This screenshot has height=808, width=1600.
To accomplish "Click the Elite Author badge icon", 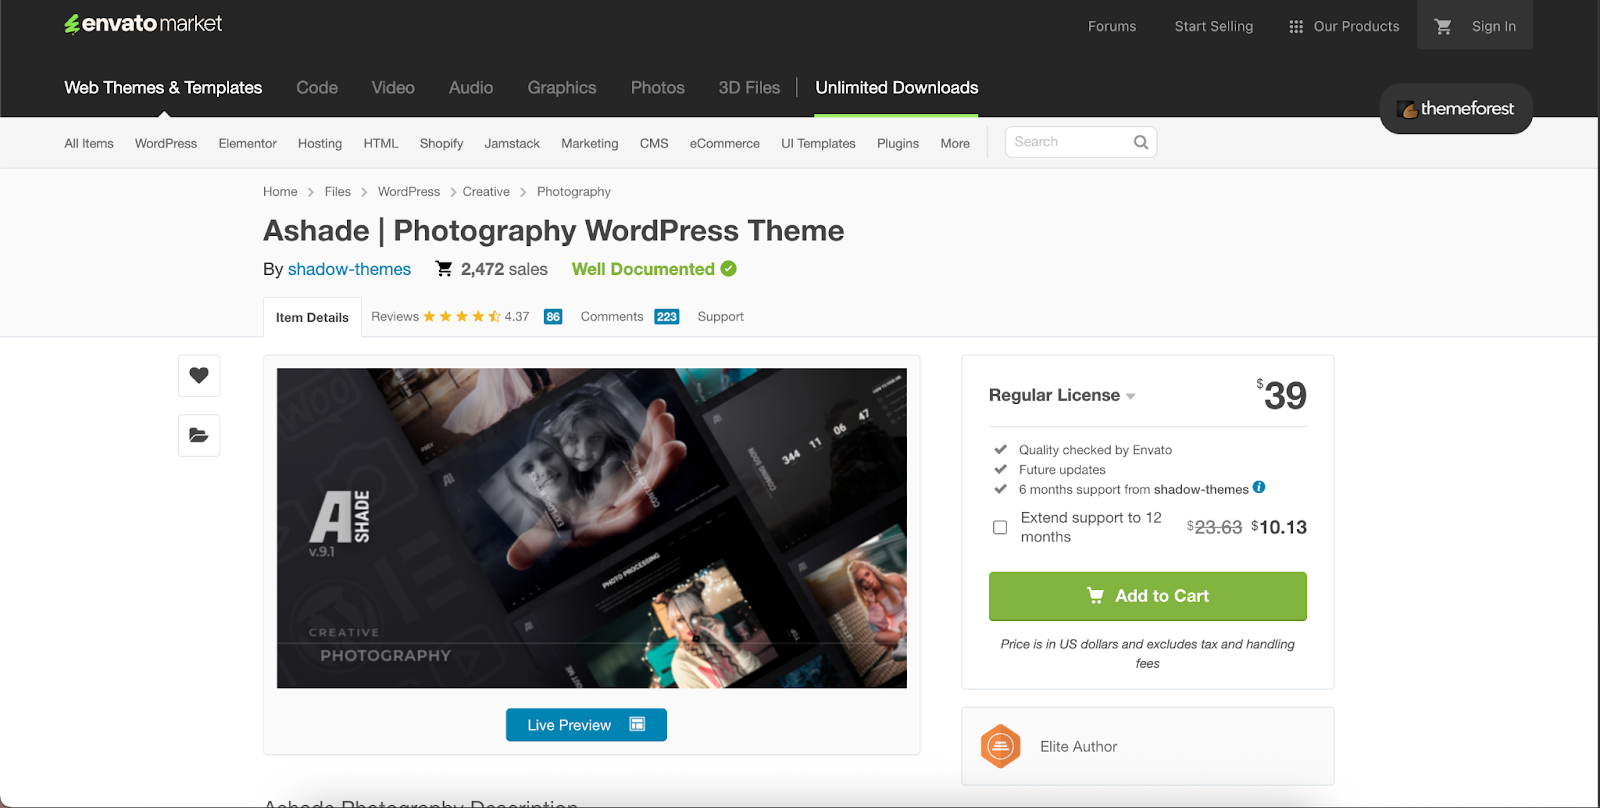I will click(x=1000, y=746).
